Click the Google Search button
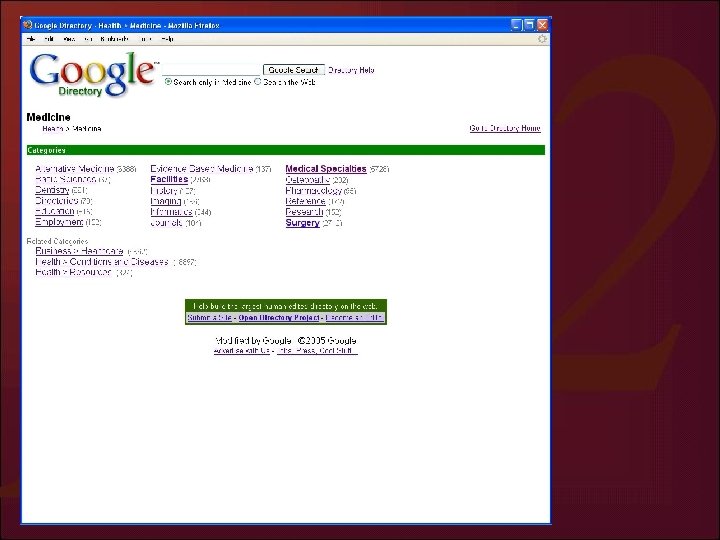The width and height of the screenshot is (720, 540). point(294,70)
